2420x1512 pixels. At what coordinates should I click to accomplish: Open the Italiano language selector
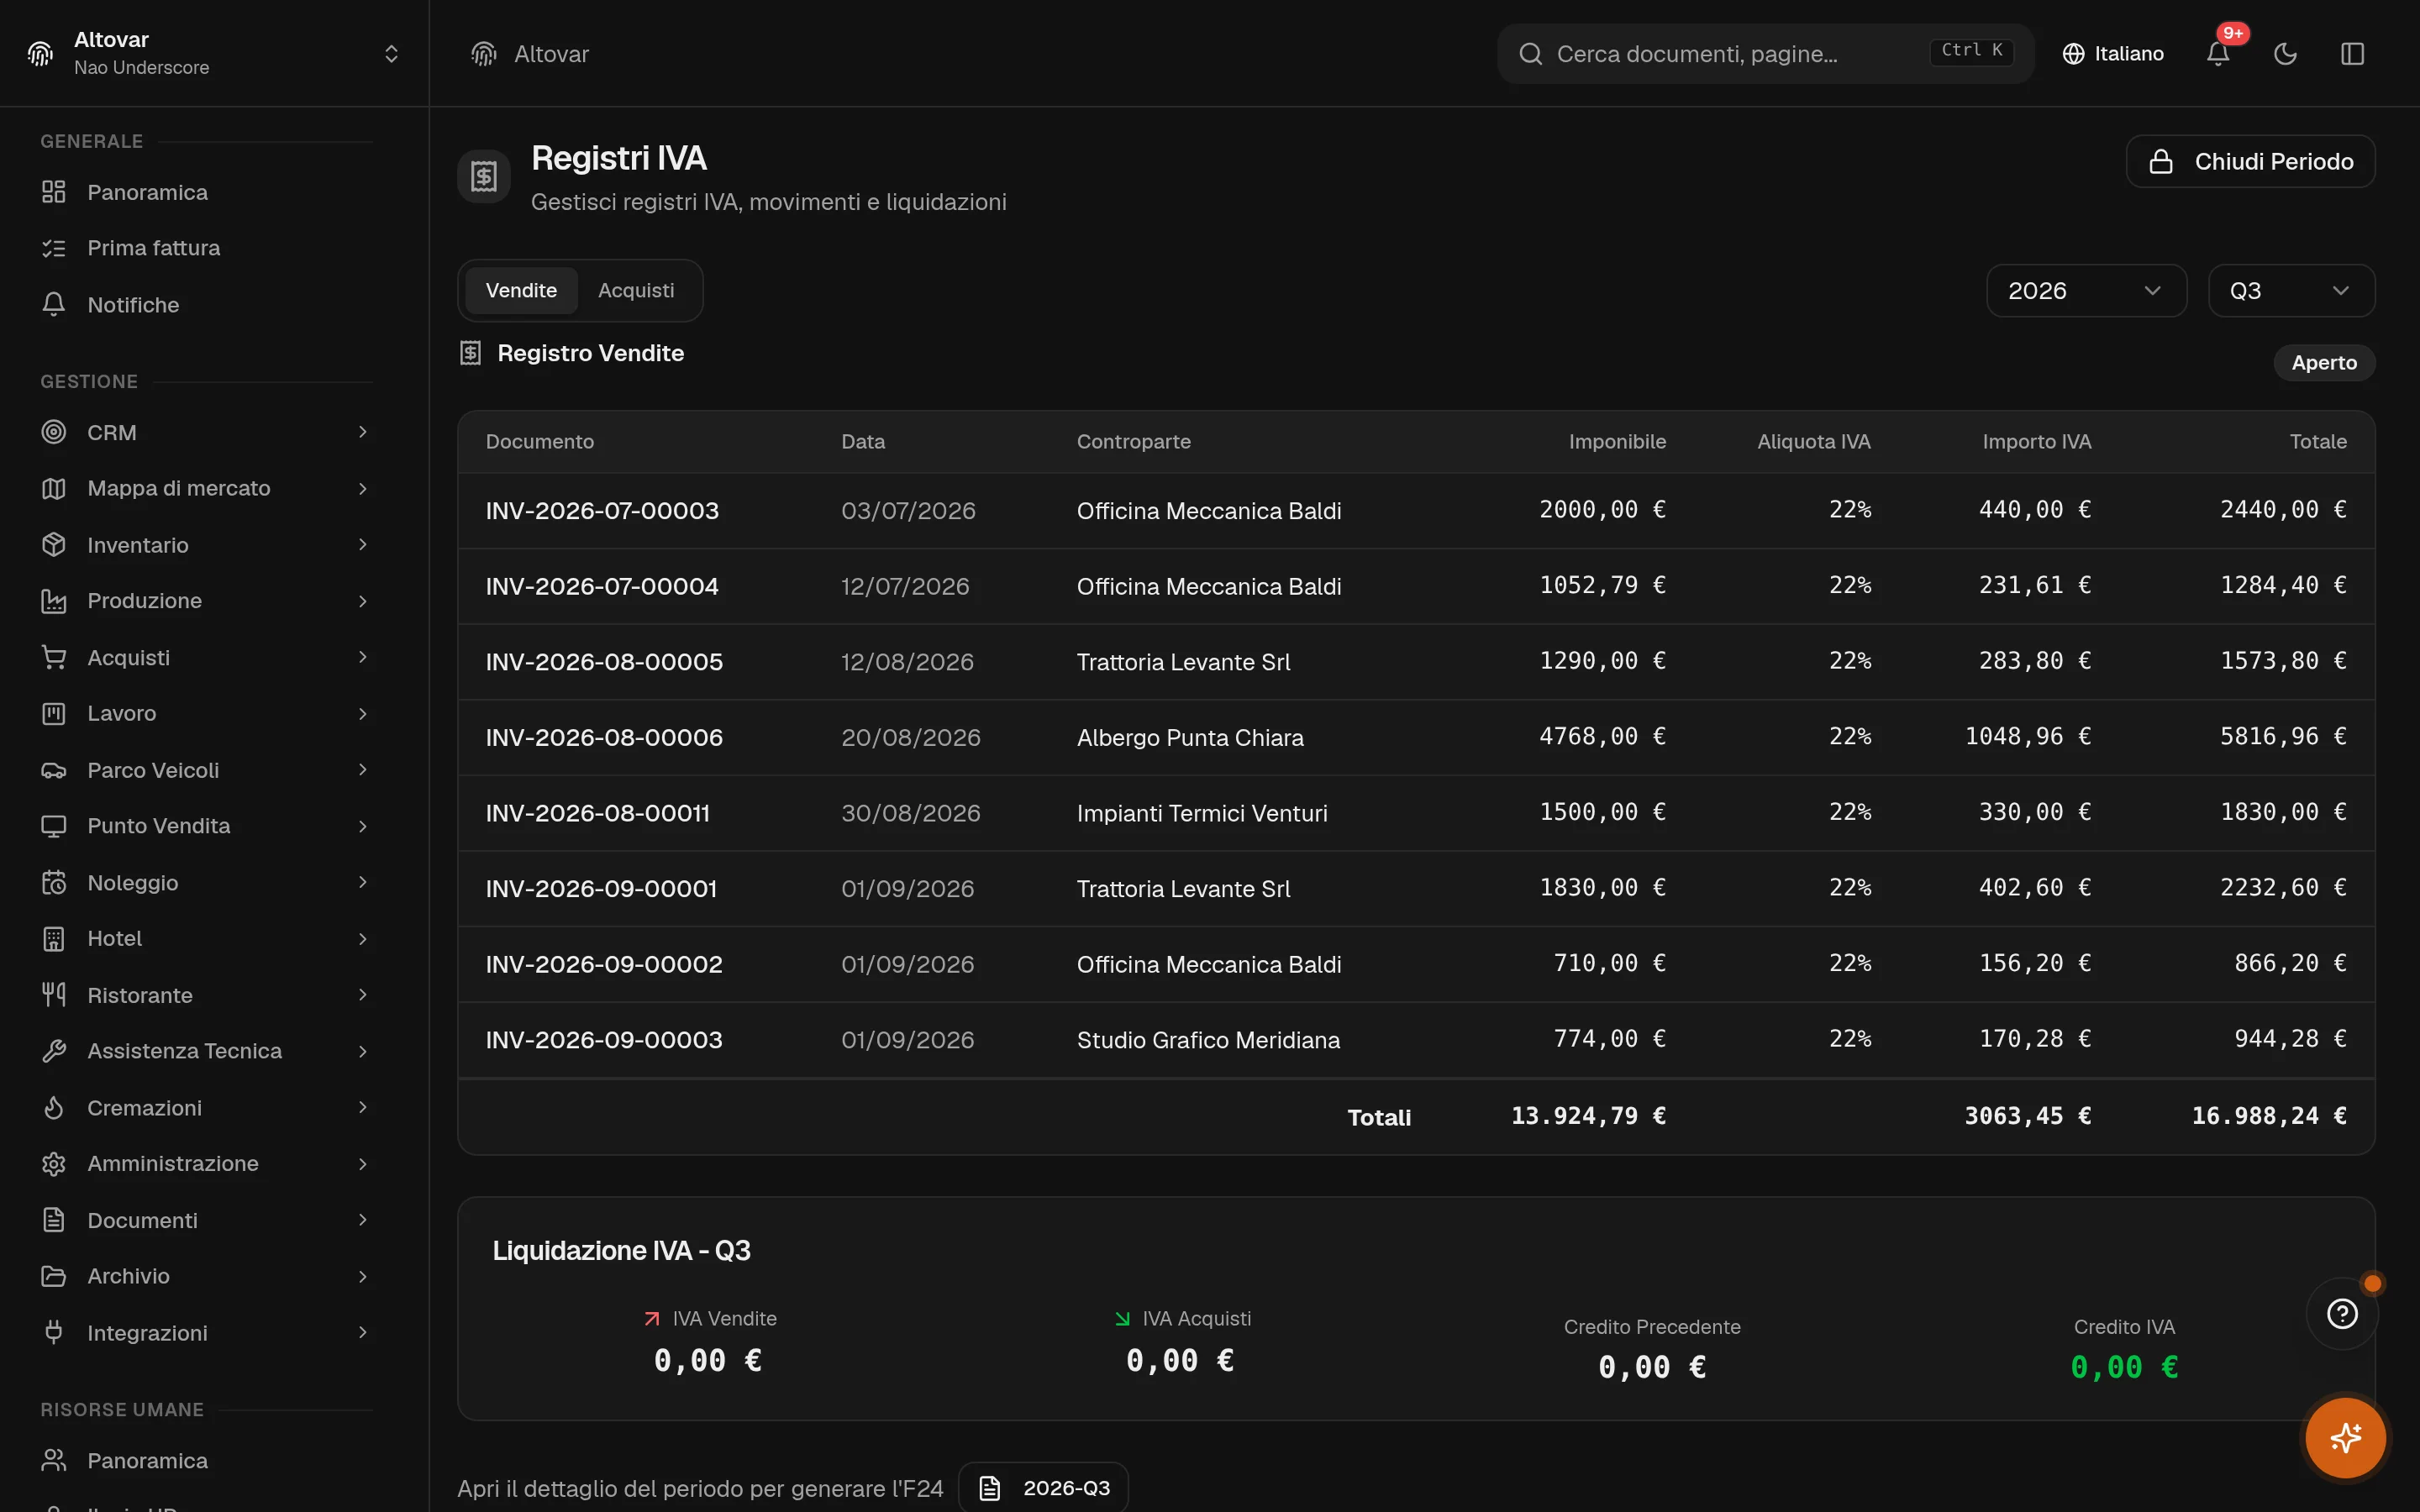2113,53
